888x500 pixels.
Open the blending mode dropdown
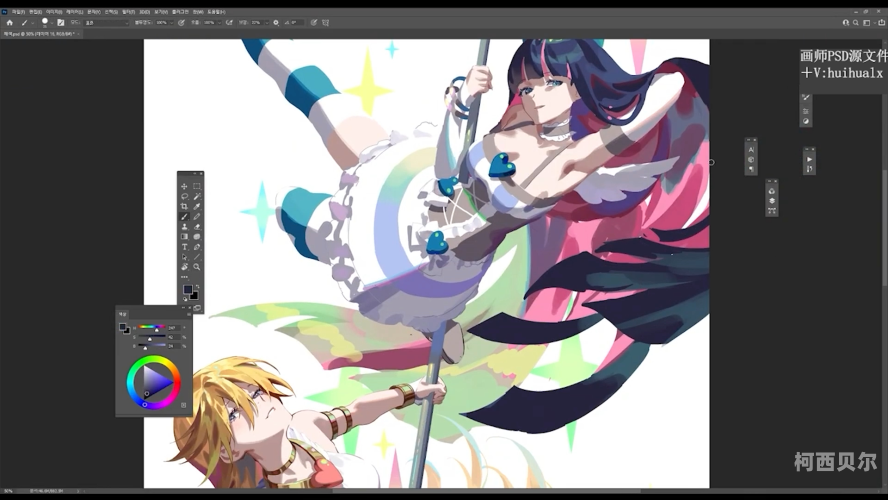pos(106,23)
